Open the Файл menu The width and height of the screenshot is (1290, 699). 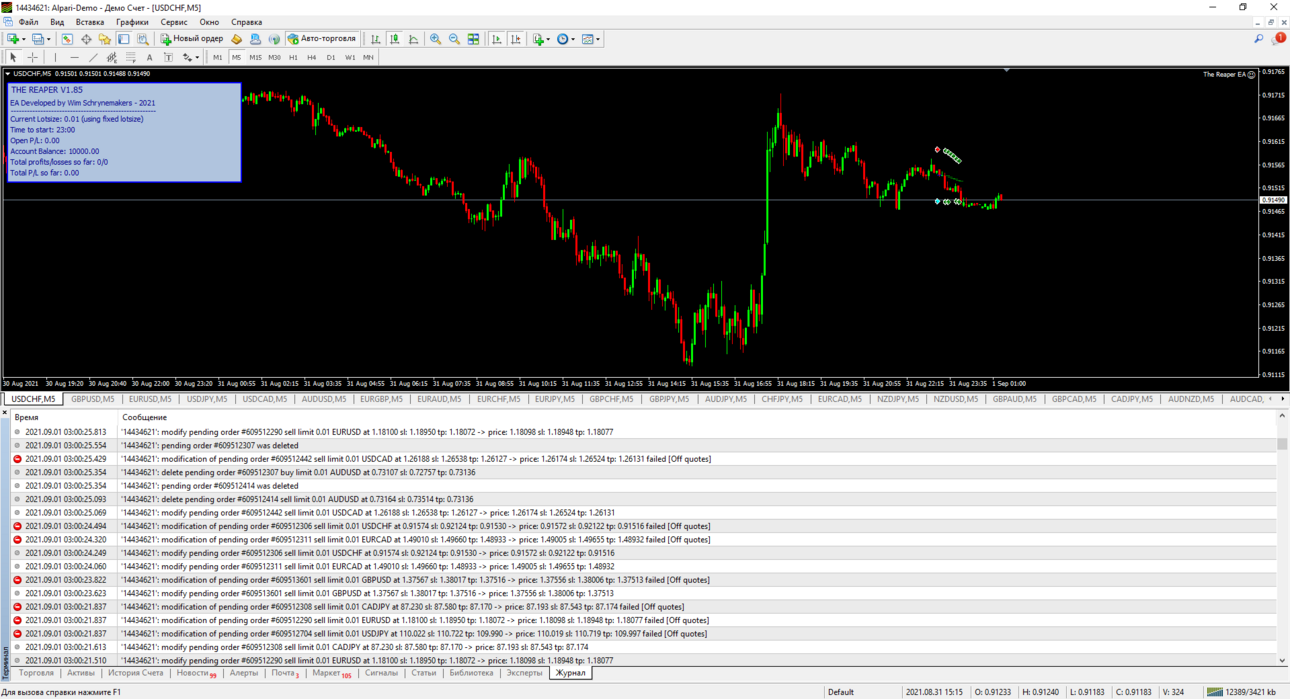28,22
